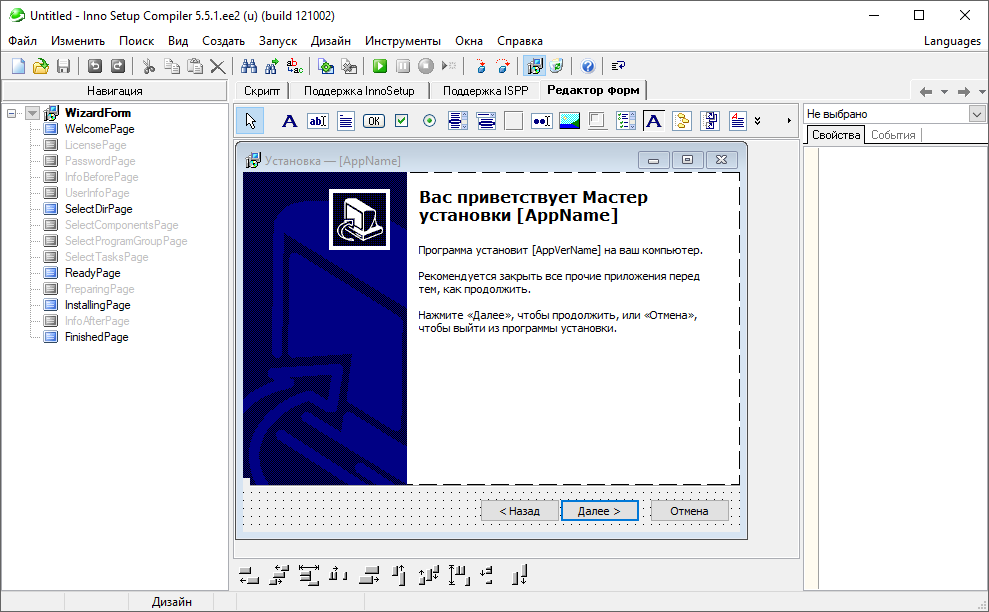The width and height of the screenshot is (989, 612).
Task: Select the folder tree view component tool
Action: [682, 121]
